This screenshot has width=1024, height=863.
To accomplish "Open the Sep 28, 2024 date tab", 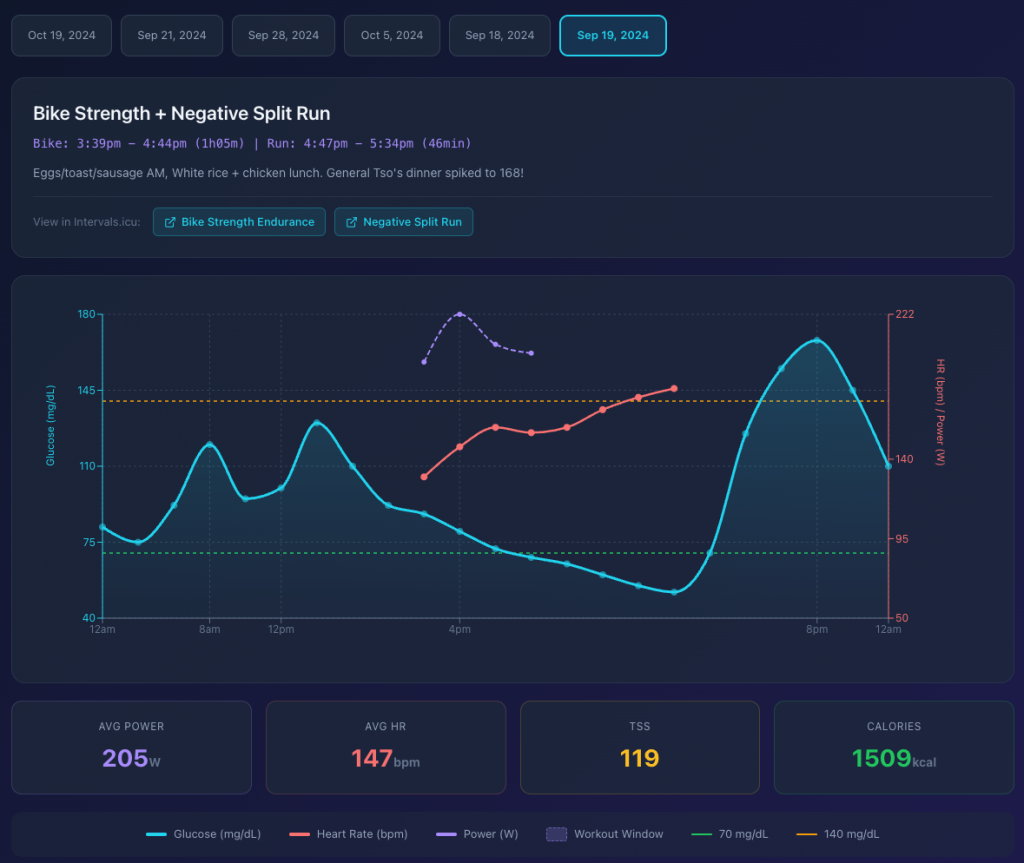I will click(x=283, y=35).
